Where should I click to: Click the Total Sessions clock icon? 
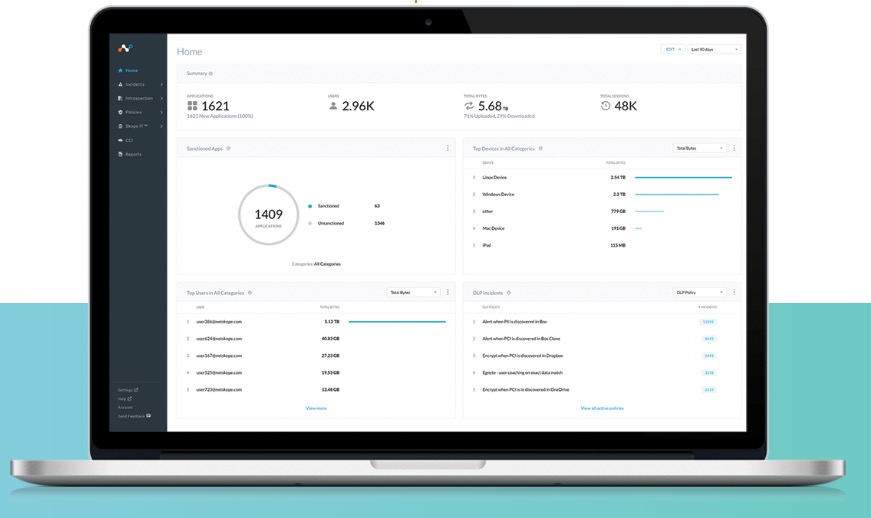pyautogui.click(x=605, y=105)
